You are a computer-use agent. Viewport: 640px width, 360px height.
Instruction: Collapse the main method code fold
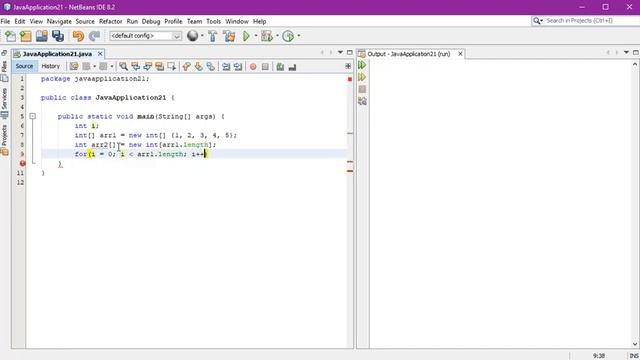(33, 116)
